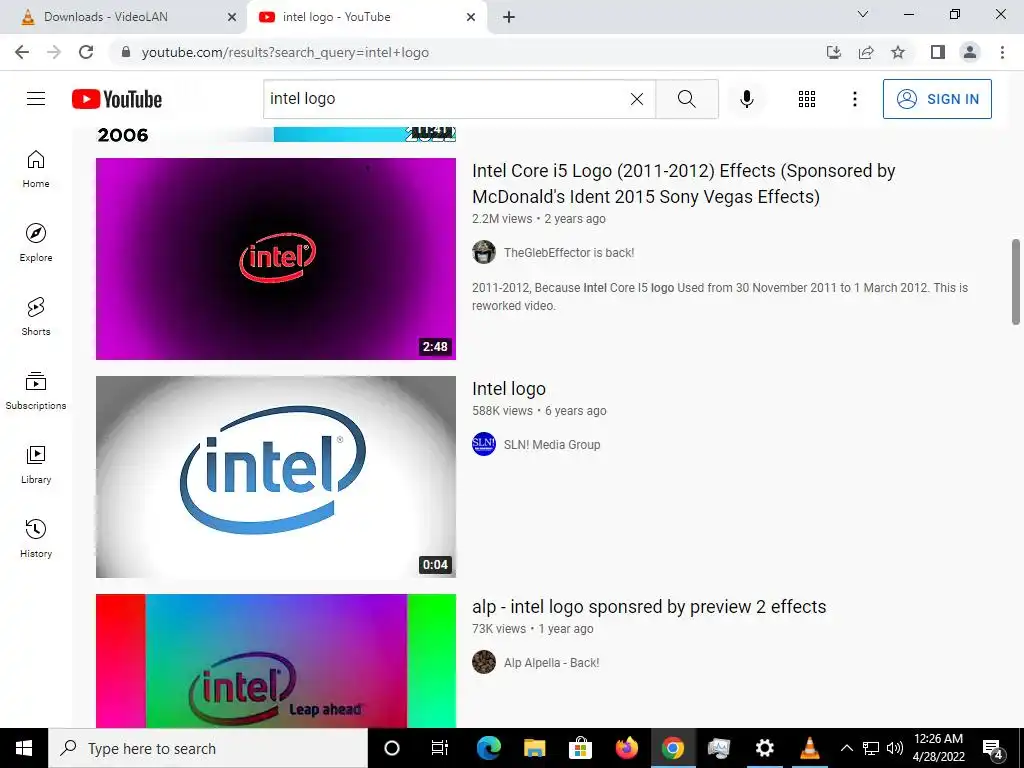1024x768 pixels.
Task: Open VLC cone icon on taskbar
Action: 810,748
